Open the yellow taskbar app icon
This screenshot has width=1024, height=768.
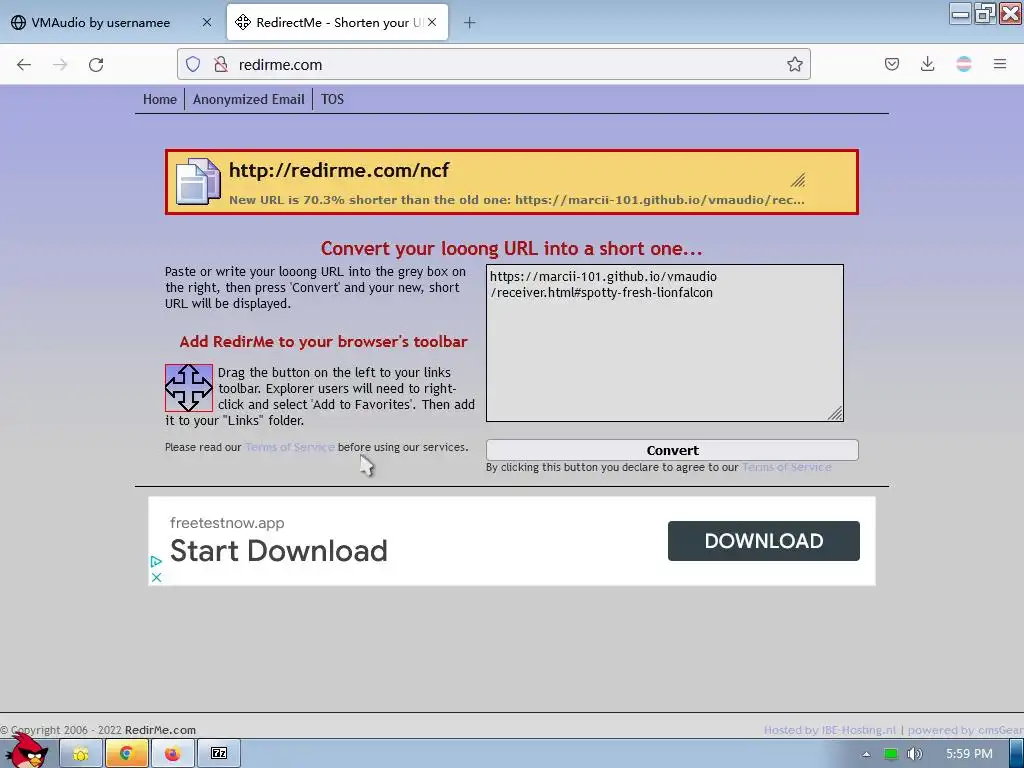tap(80, 754)
